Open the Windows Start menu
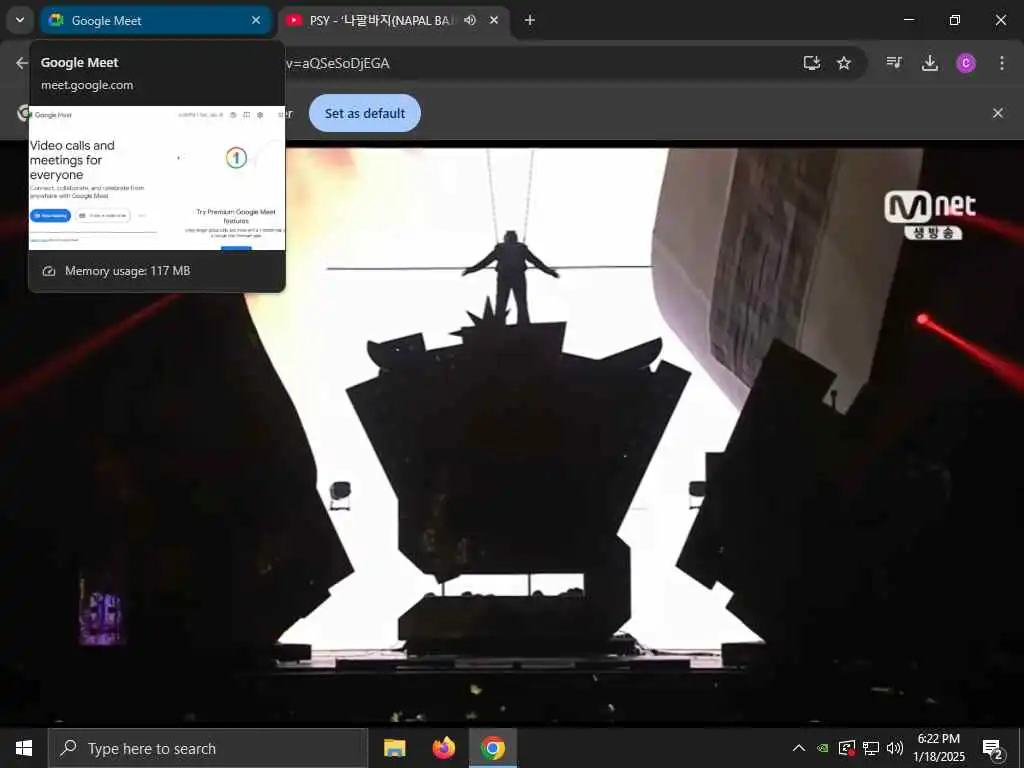Image resolution: width=1024 pixels, height=768 pixels. [x=24, y=748]
